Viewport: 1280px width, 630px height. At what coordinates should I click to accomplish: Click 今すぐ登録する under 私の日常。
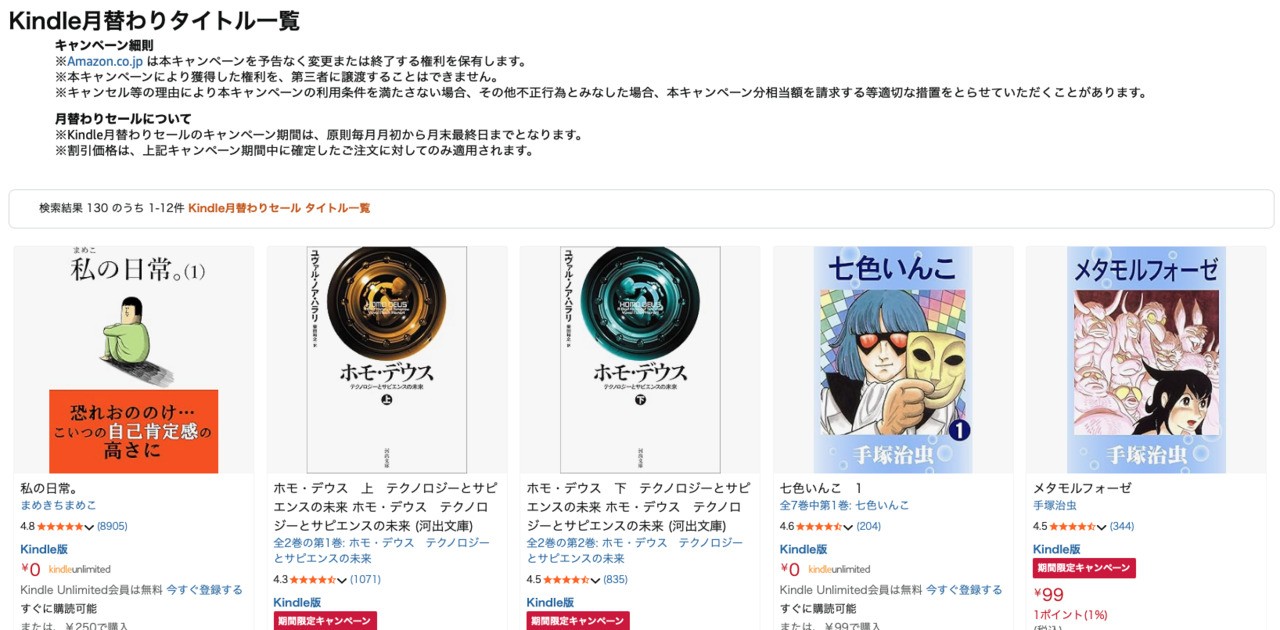point(204,590)
